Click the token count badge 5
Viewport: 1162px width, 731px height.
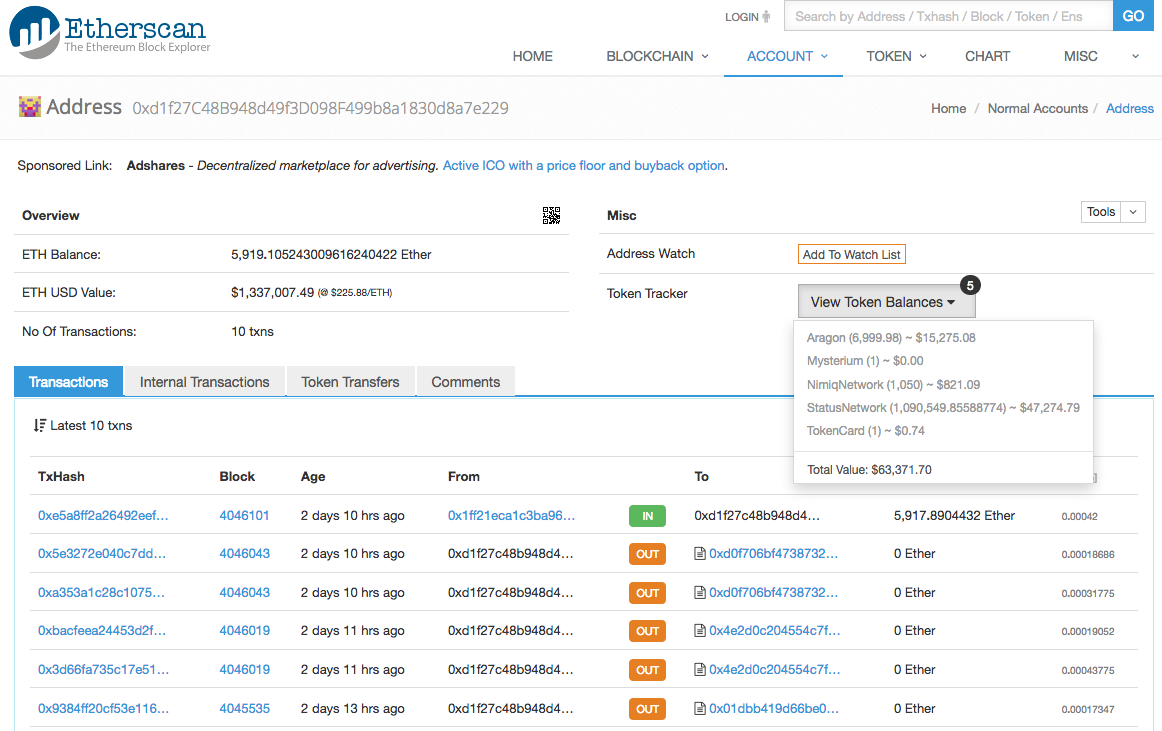point(970,285)
